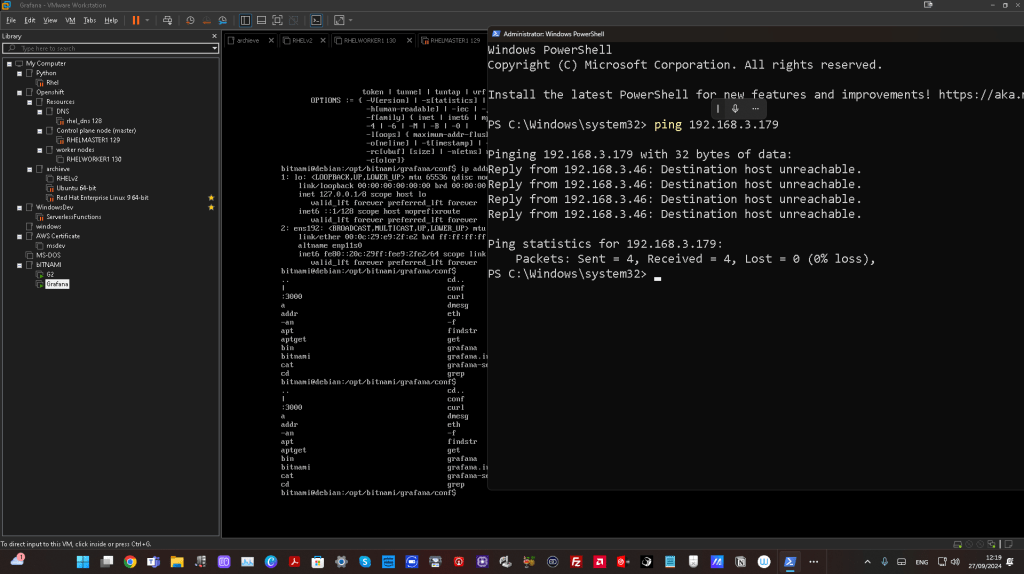The image size is (1024, 574).
Task: Collapse the BITNAMI folder
Action: tap(20, 265)
